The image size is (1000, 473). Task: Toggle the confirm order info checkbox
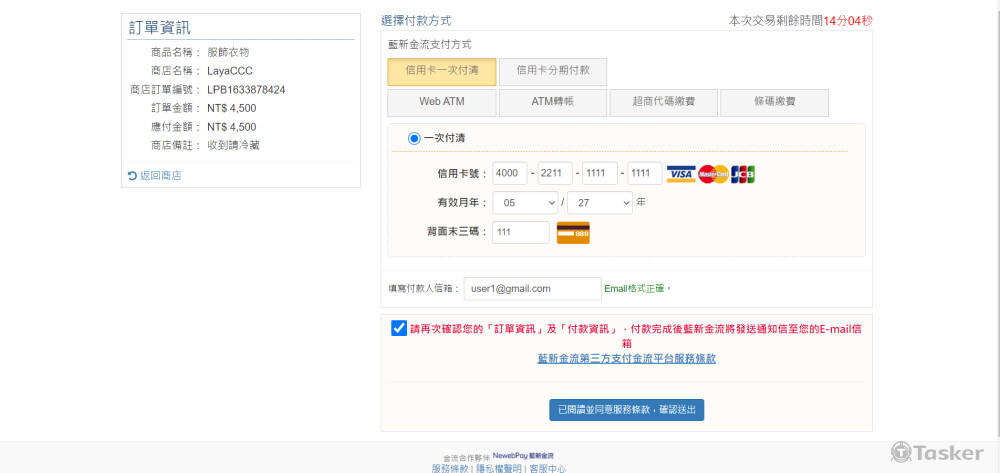click(399, 328)
